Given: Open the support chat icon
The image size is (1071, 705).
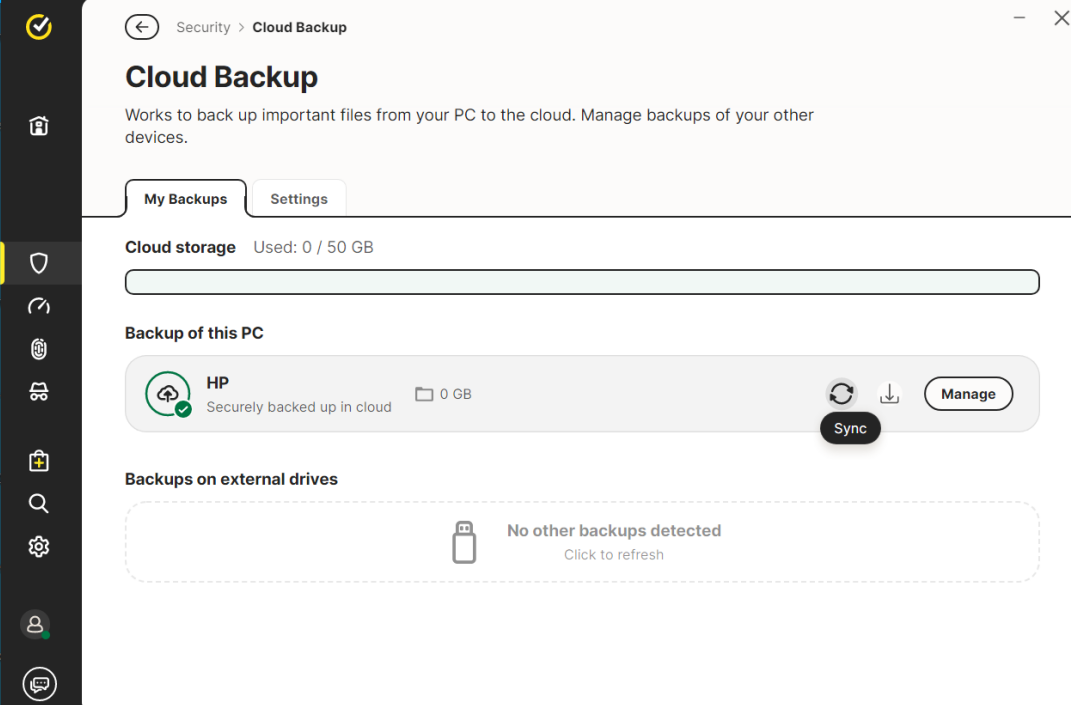Looking at the screenshot, I should [39, 684].
